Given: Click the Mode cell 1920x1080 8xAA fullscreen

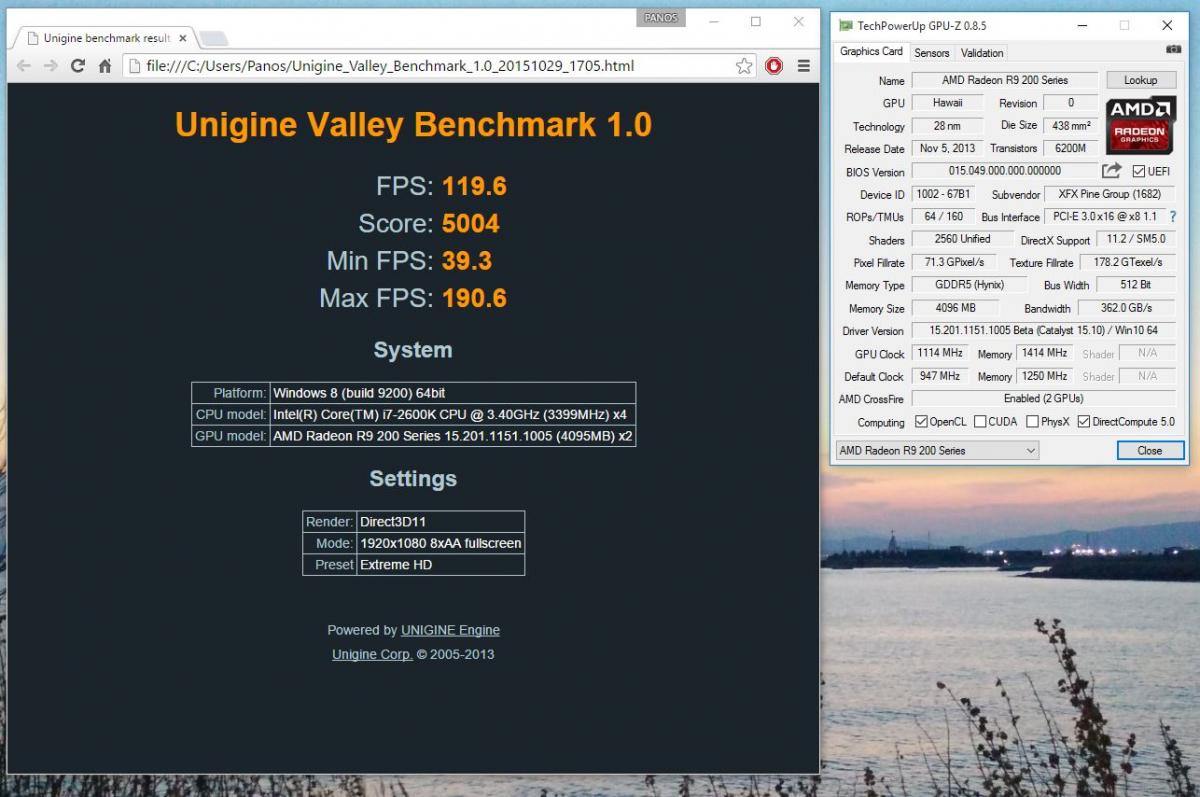Looking at the screenshot, I should click(440, 543).
